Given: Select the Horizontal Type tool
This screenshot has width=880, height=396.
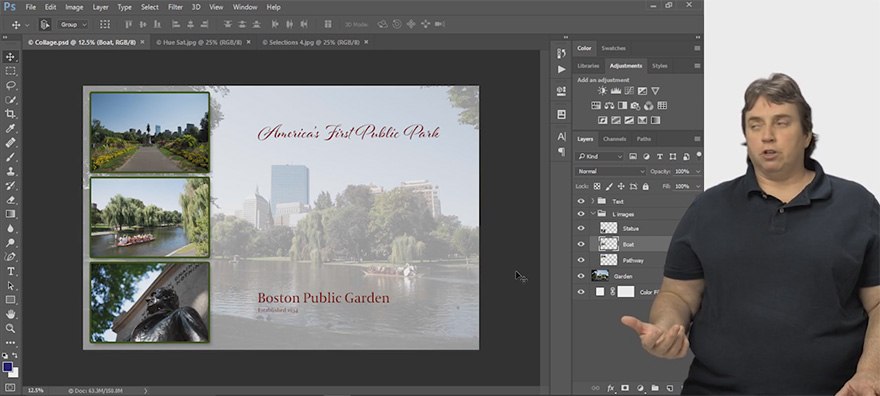Looking at the screenshot, I should (11, 271).
